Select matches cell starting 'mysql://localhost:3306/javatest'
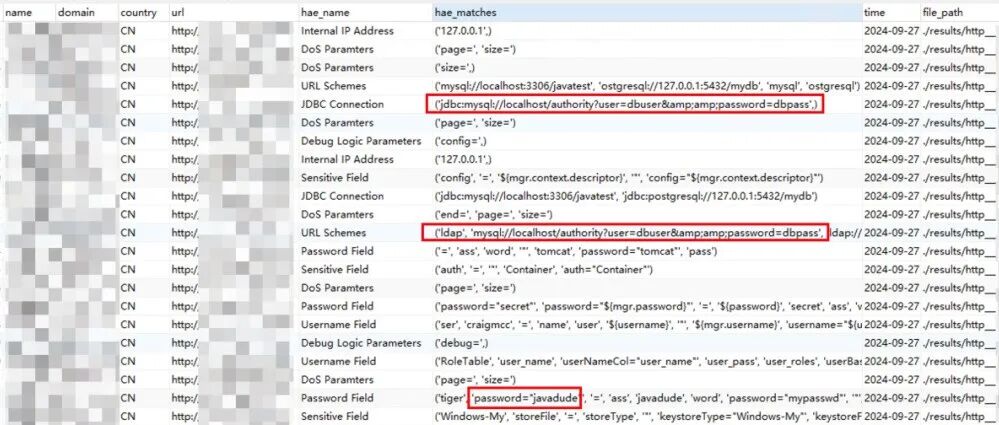The image size is (999, 425). (x=647, y=86)
